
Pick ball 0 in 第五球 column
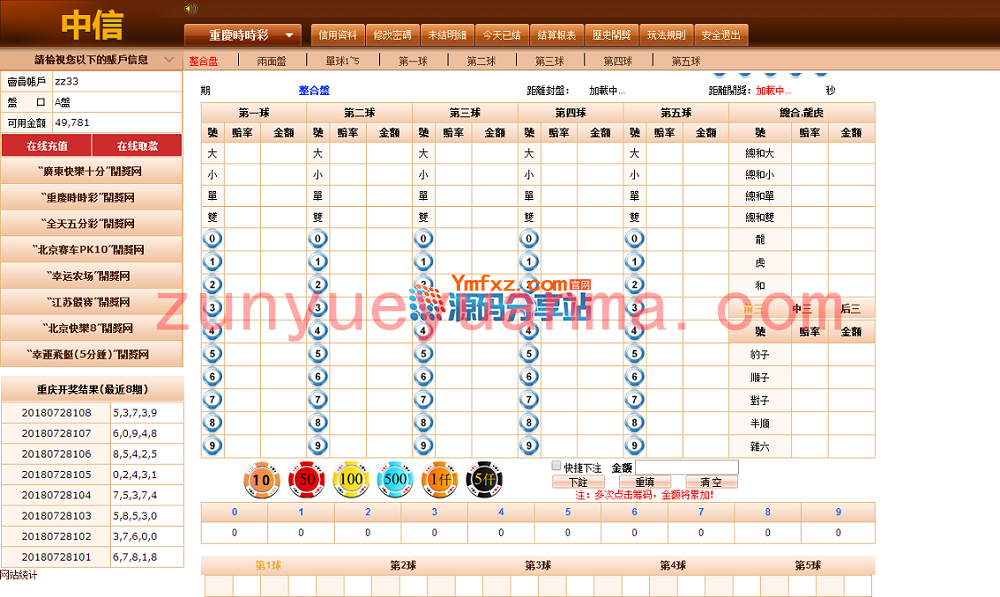click(x=634, y=239)
